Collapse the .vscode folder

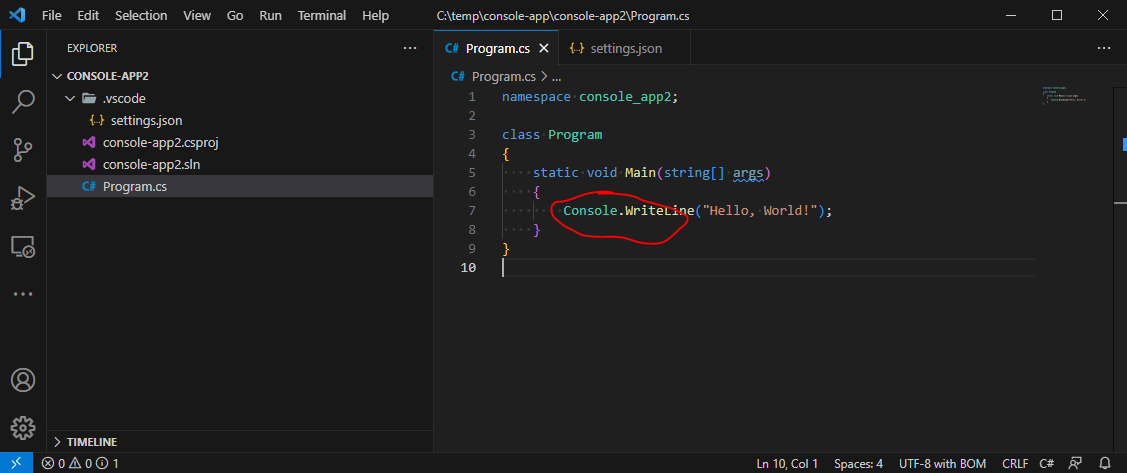[x=239, y=98]
